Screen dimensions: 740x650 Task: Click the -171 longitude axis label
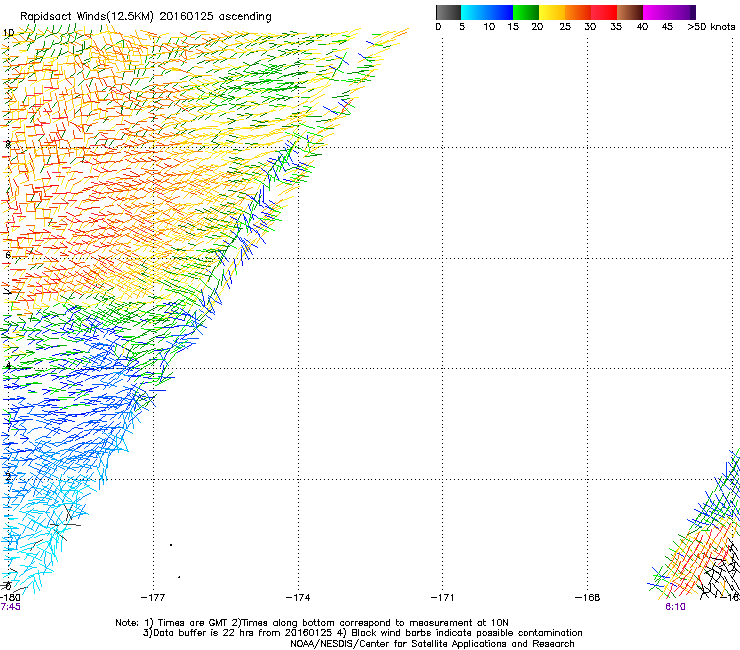click(x=442, y=598)
